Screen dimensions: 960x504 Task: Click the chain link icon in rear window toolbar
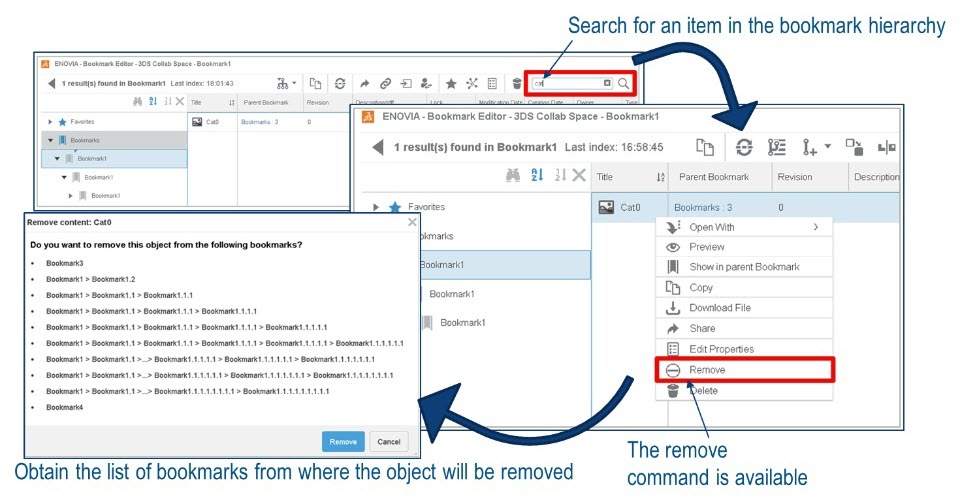pyautogui.click(x=385, y=83)
